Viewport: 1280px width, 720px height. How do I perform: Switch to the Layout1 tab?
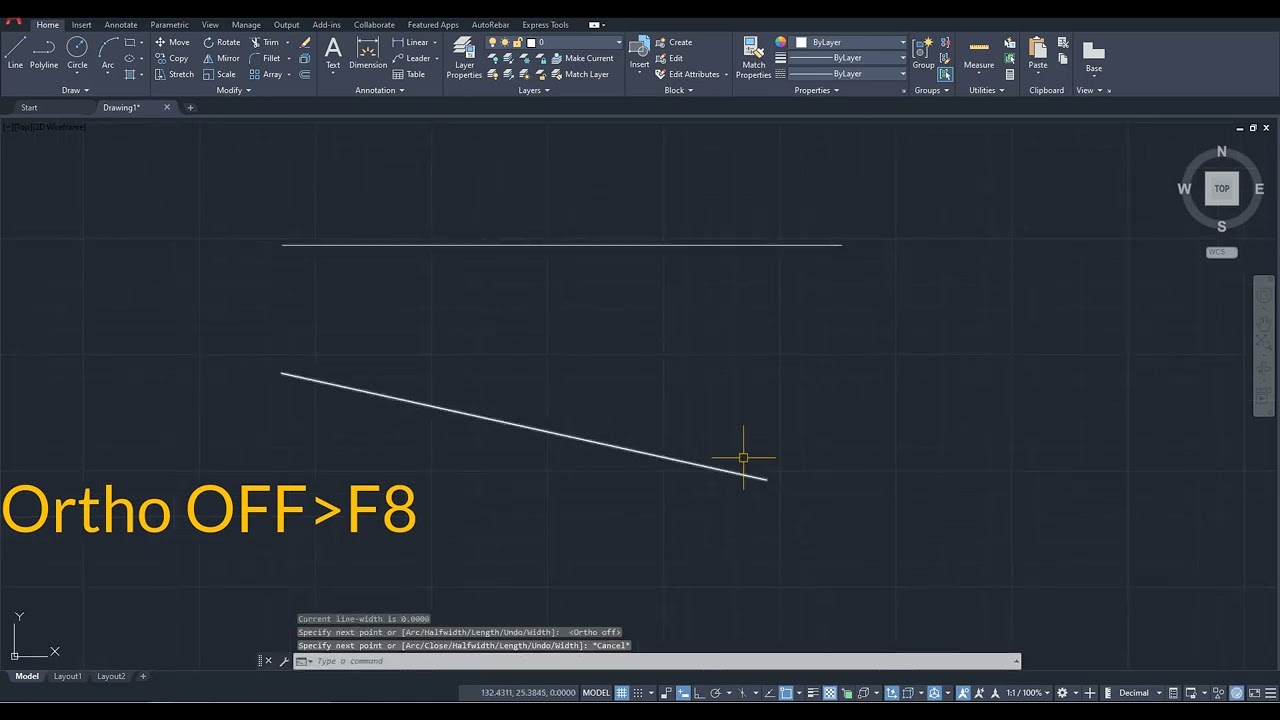pos(67,676)
